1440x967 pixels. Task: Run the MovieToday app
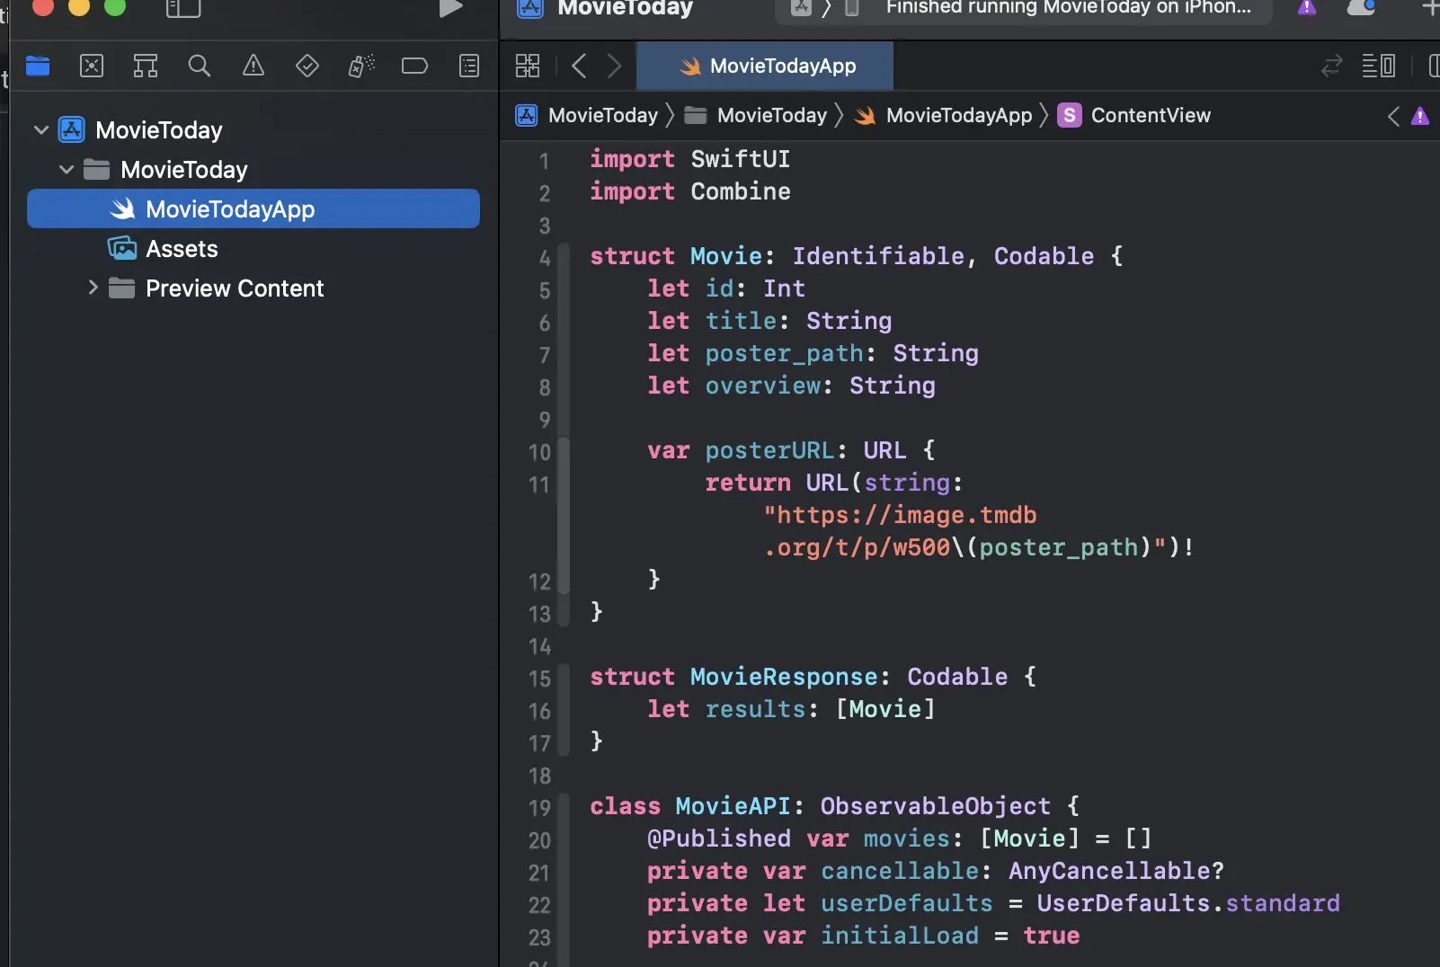450,8
